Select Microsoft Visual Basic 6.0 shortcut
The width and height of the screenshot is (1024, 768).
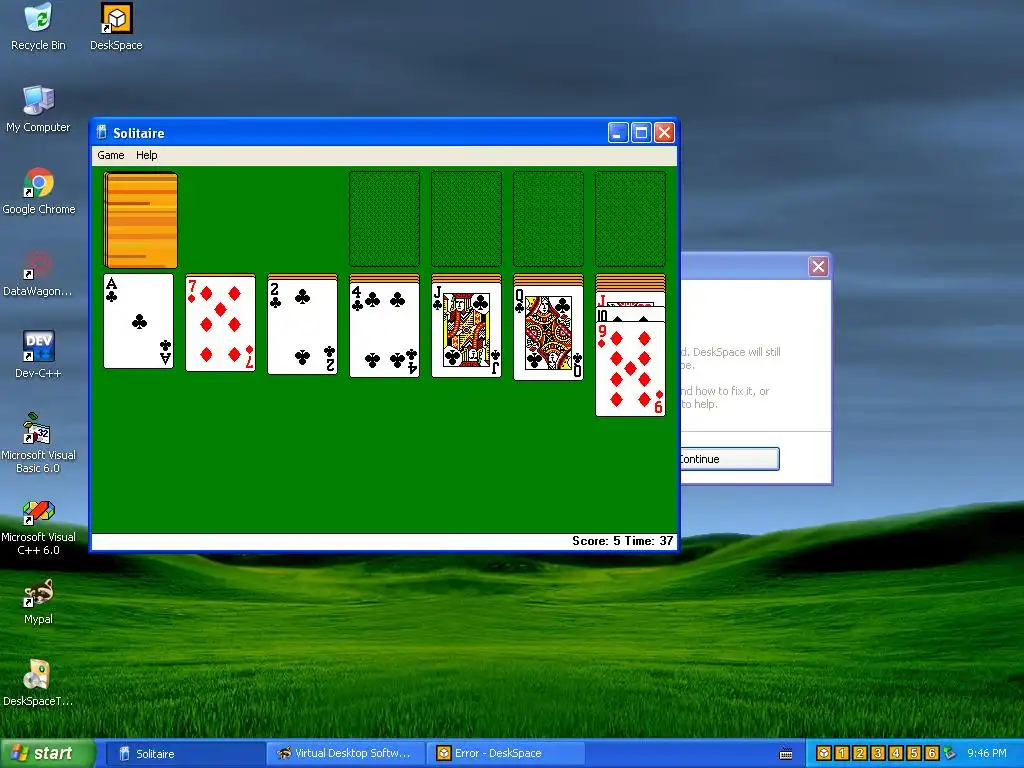point(38,443)
